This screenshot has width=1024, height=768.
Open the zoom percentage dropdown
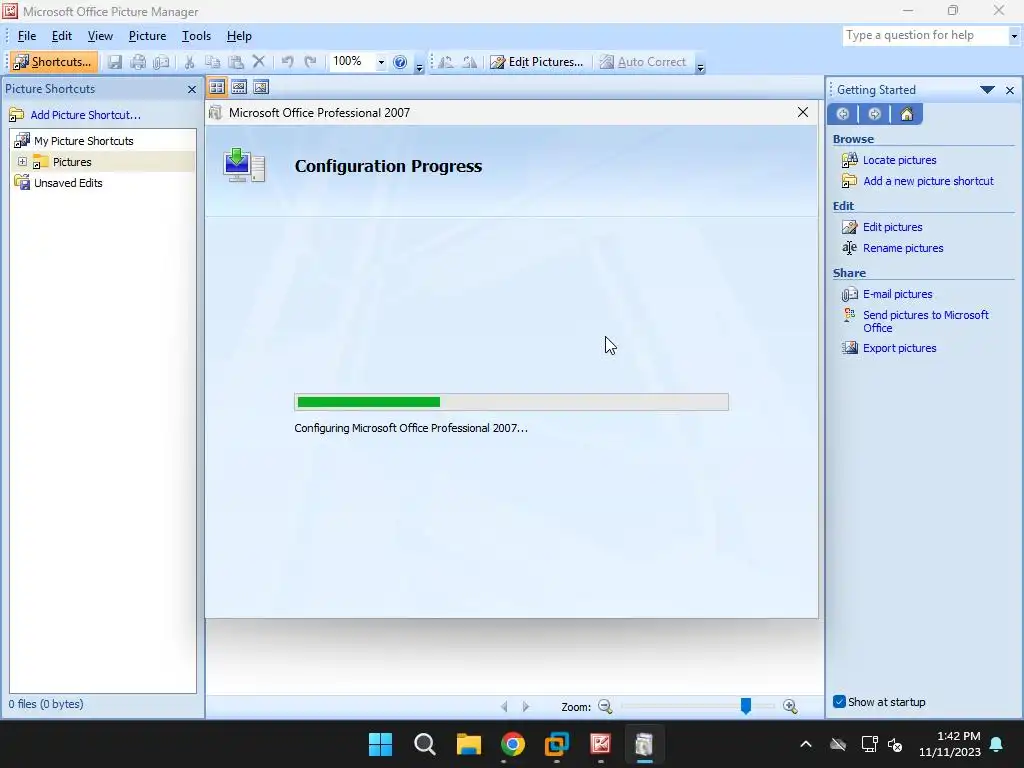click(381, 62)
